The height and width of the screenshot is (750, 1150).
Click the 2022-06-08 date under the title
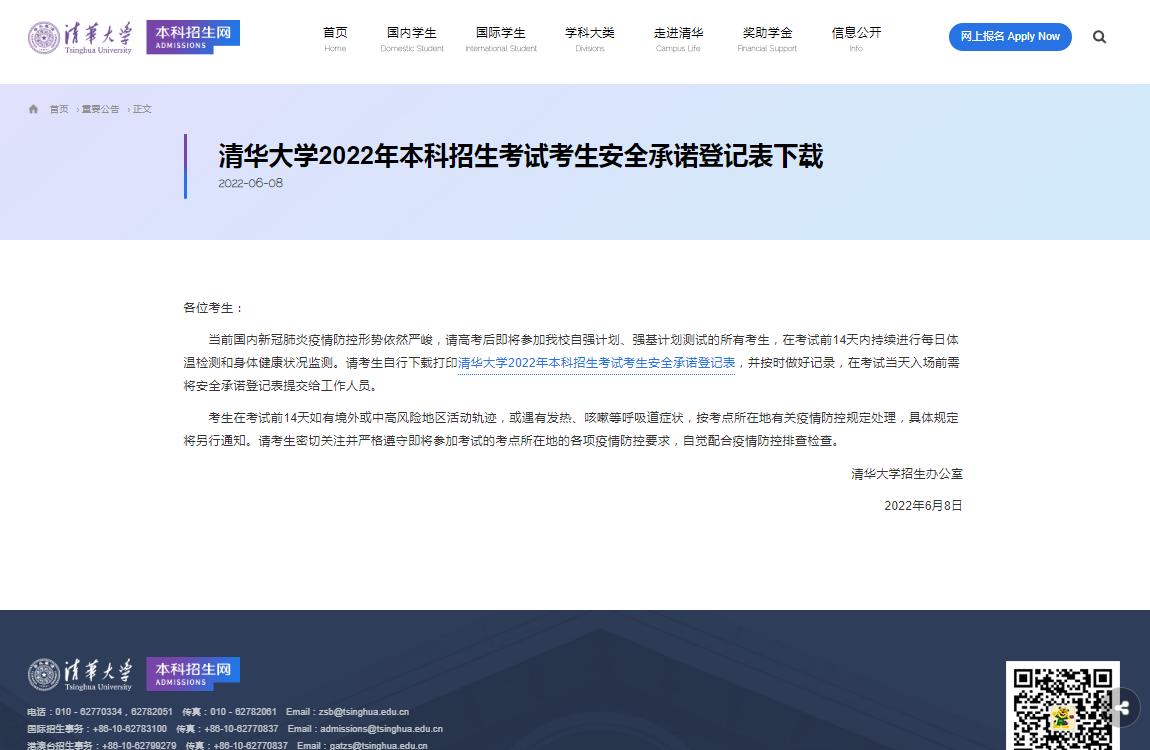pyautogui.click(x=250, y=183)
